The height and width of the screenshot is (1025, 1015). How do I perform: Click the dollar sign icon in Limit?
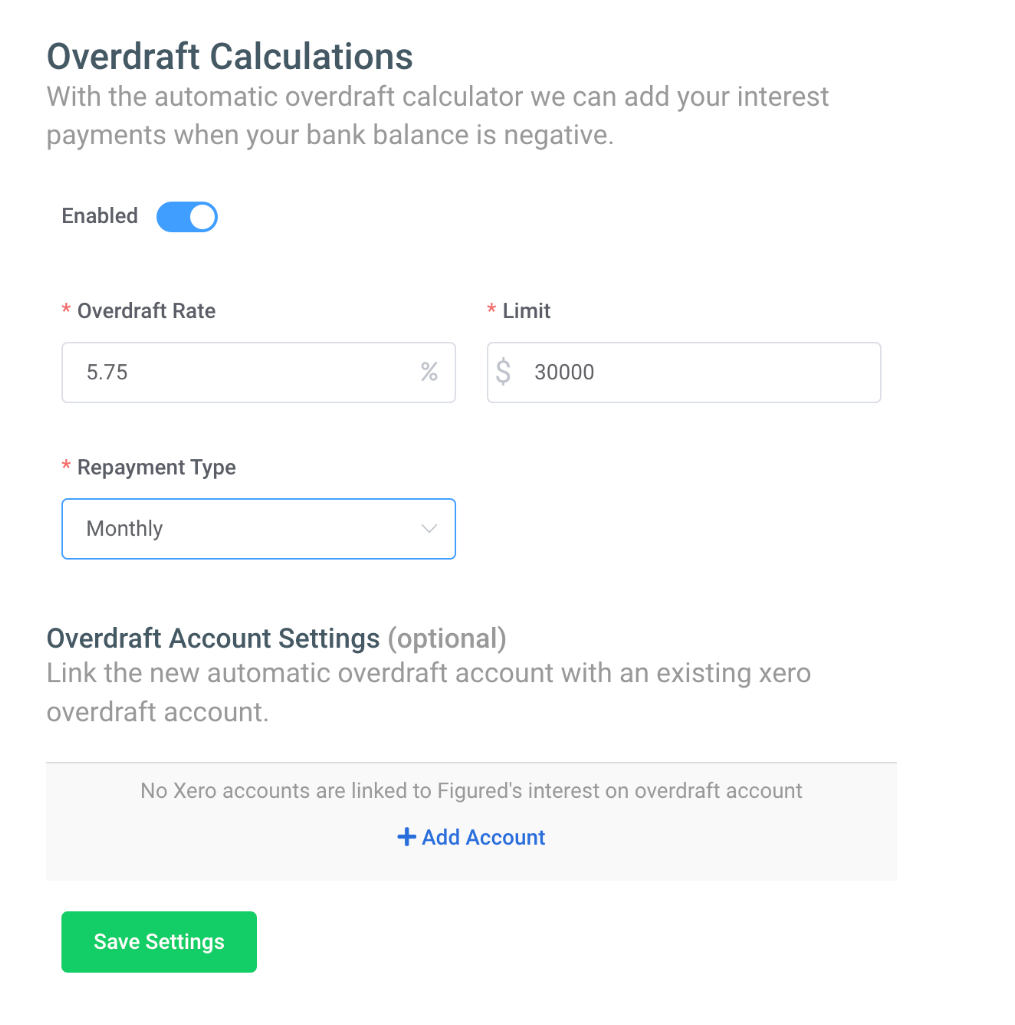503,371
